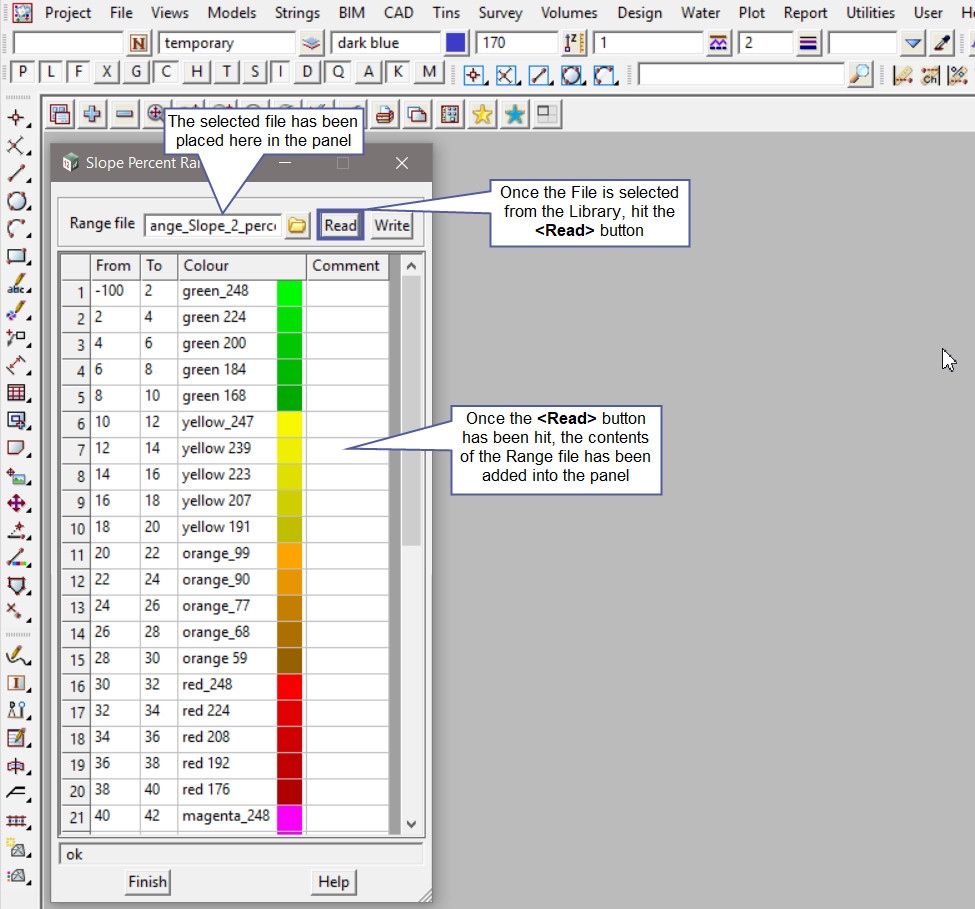Viewport: 975px width, 909px height.
Task: Open the Survey menu
Action: 500,13
